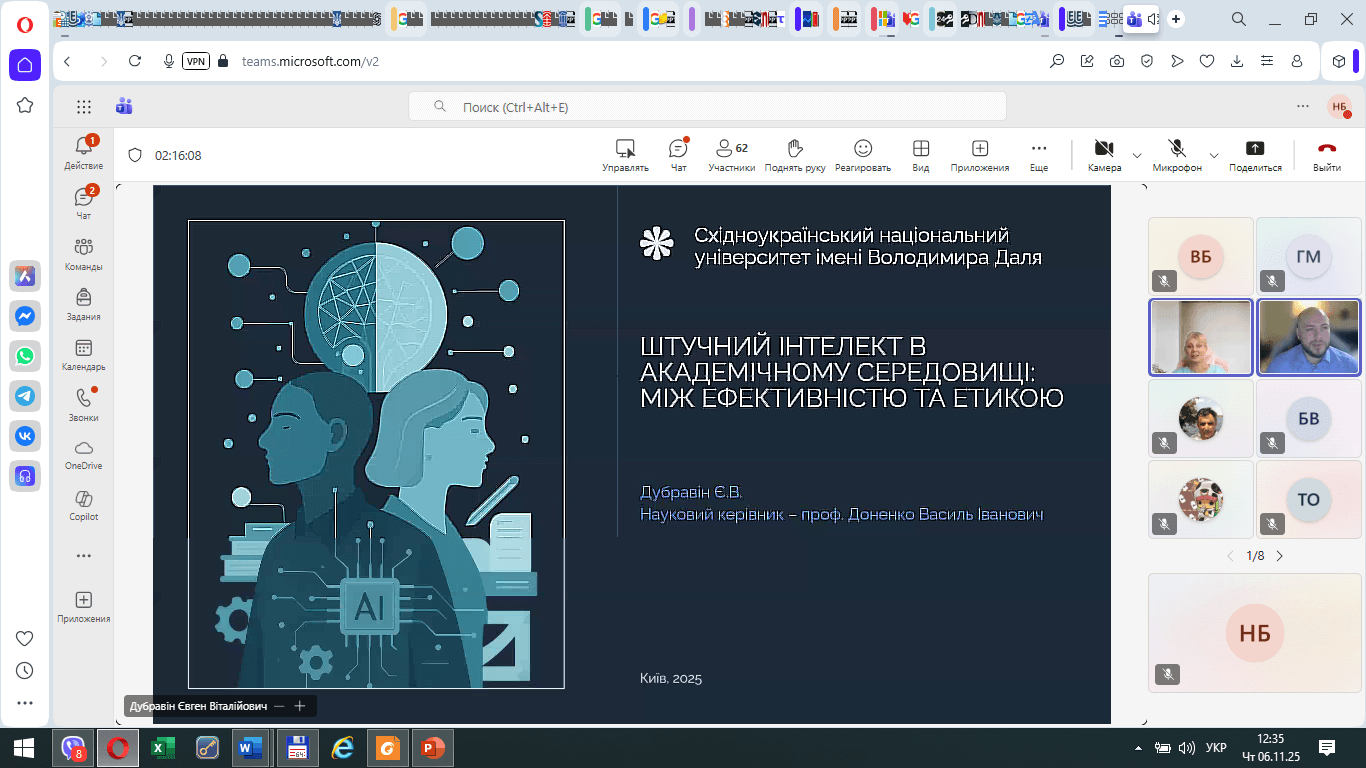Select Управлять in the meeting toolbar
This screenshot has height=768, width=1366.
tap(625, 155)
